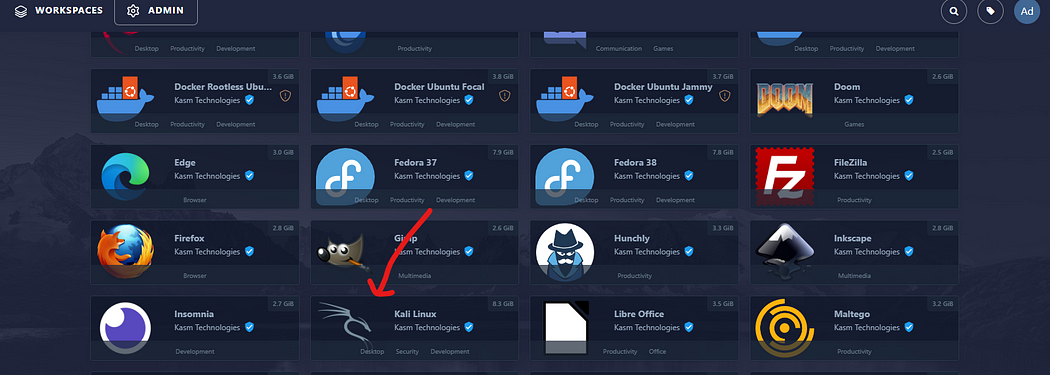Click the Insomnia purple circle logo
The height and width of the screenshot is (375, 1050).
125,328
